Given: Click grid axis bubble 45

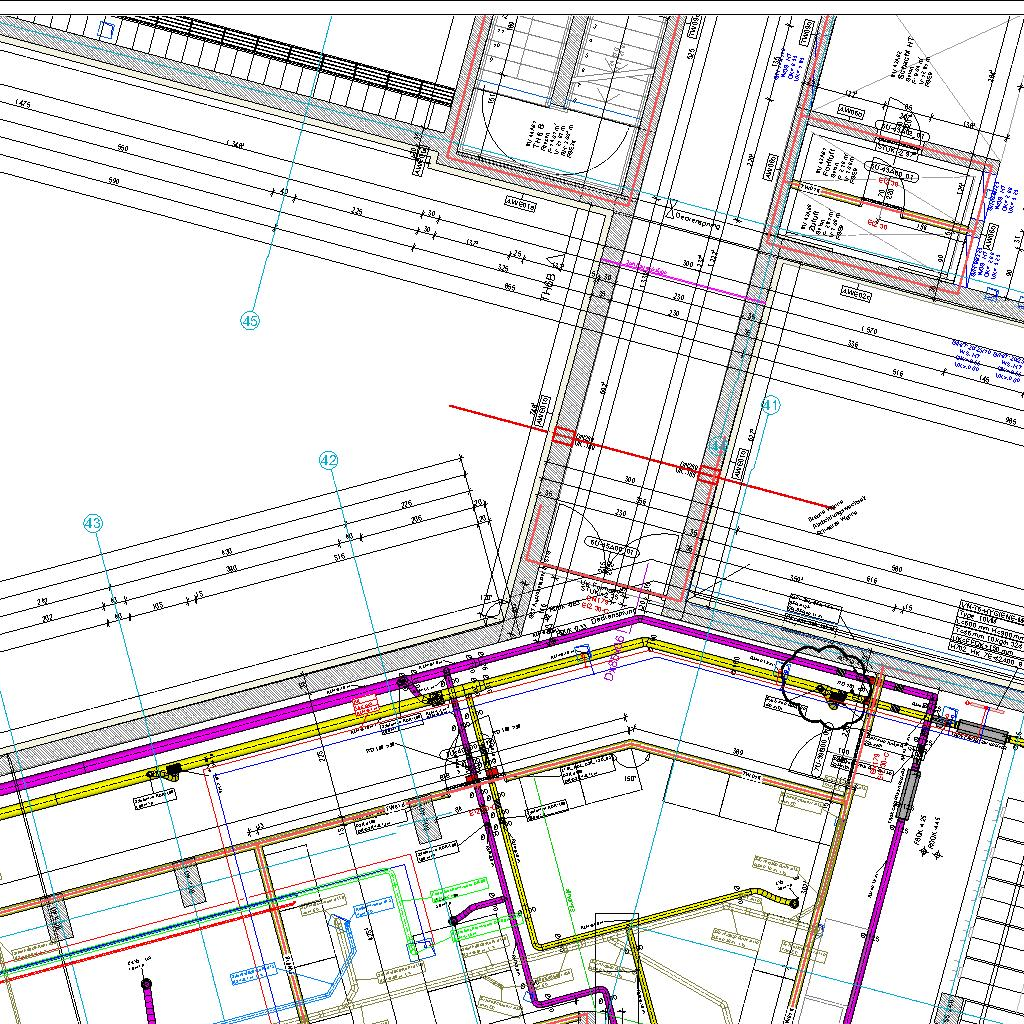Looking at the screenshot, I should pyautogui.click(x=250, y=321).
